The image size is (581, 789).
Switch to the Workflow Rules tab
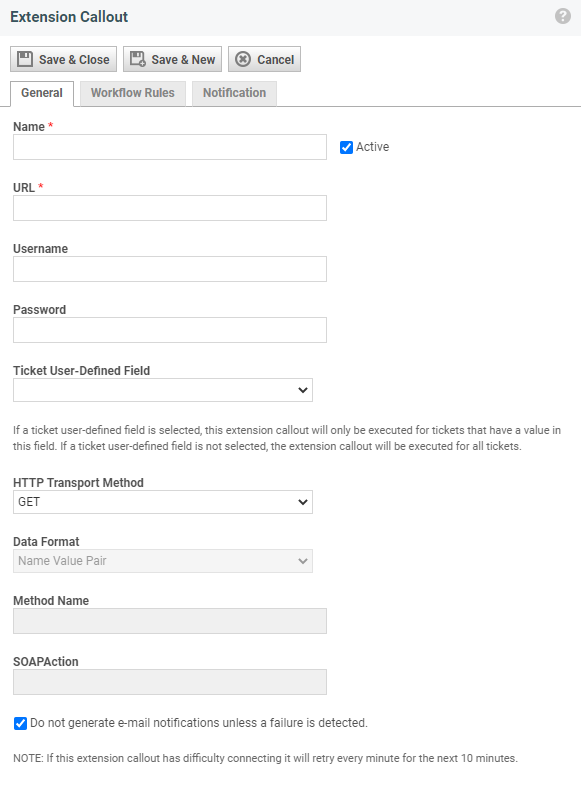133,93
